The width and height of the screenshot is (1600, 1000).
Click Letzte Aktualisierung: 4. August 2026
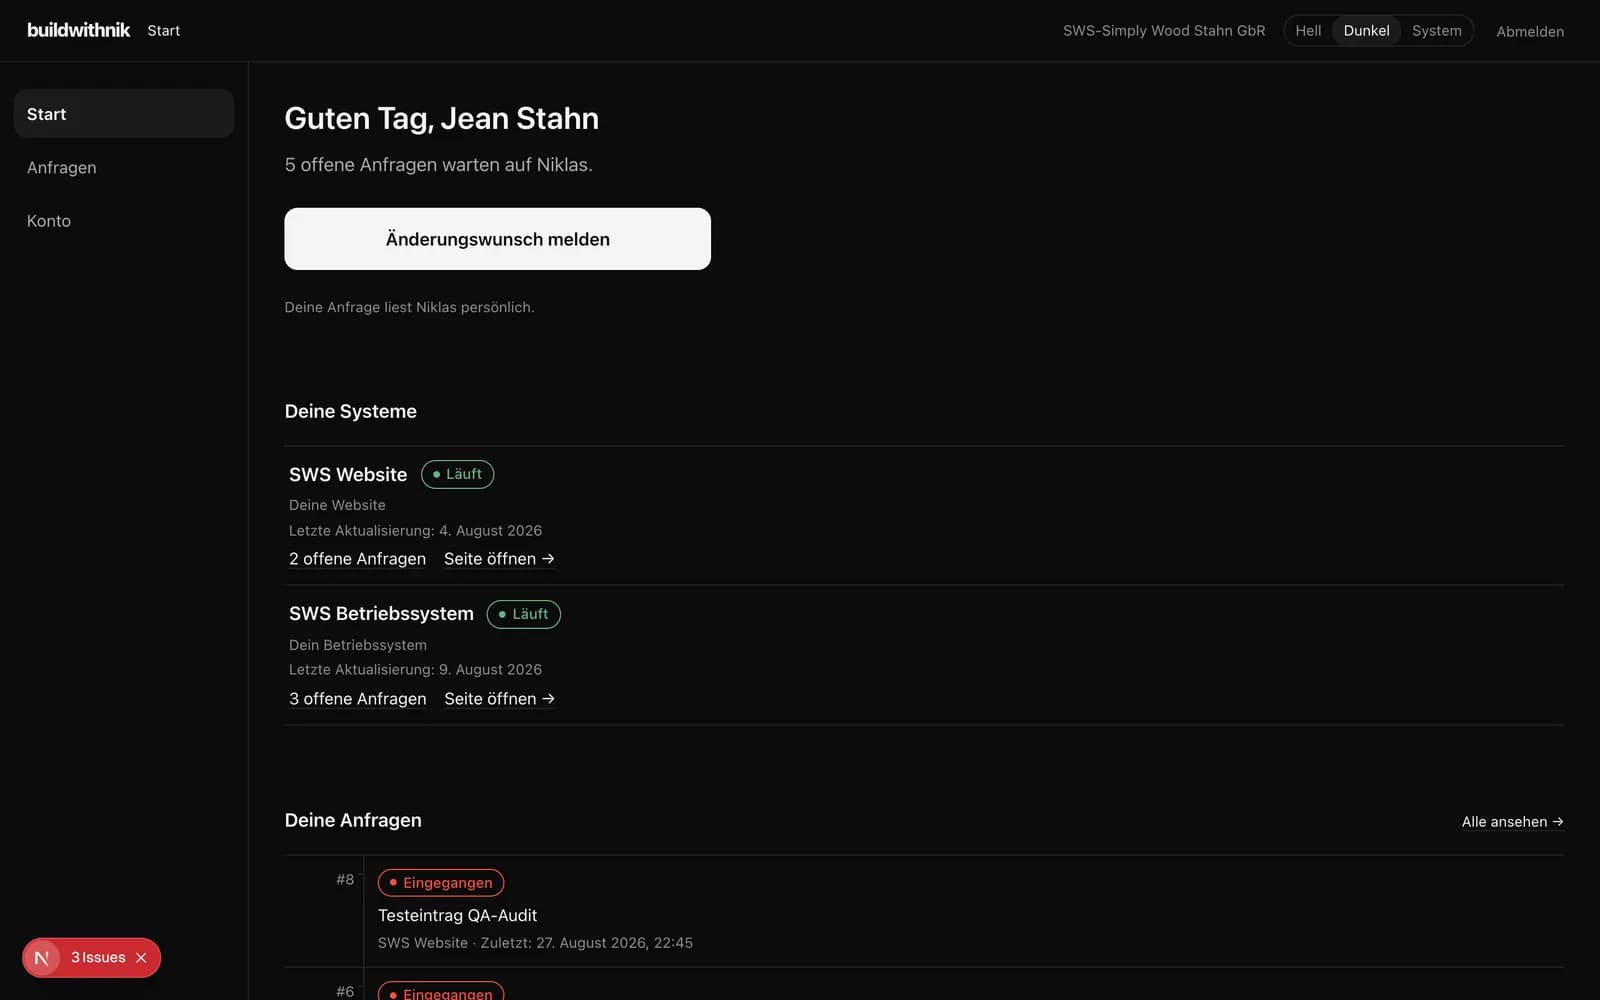[415, 531]
